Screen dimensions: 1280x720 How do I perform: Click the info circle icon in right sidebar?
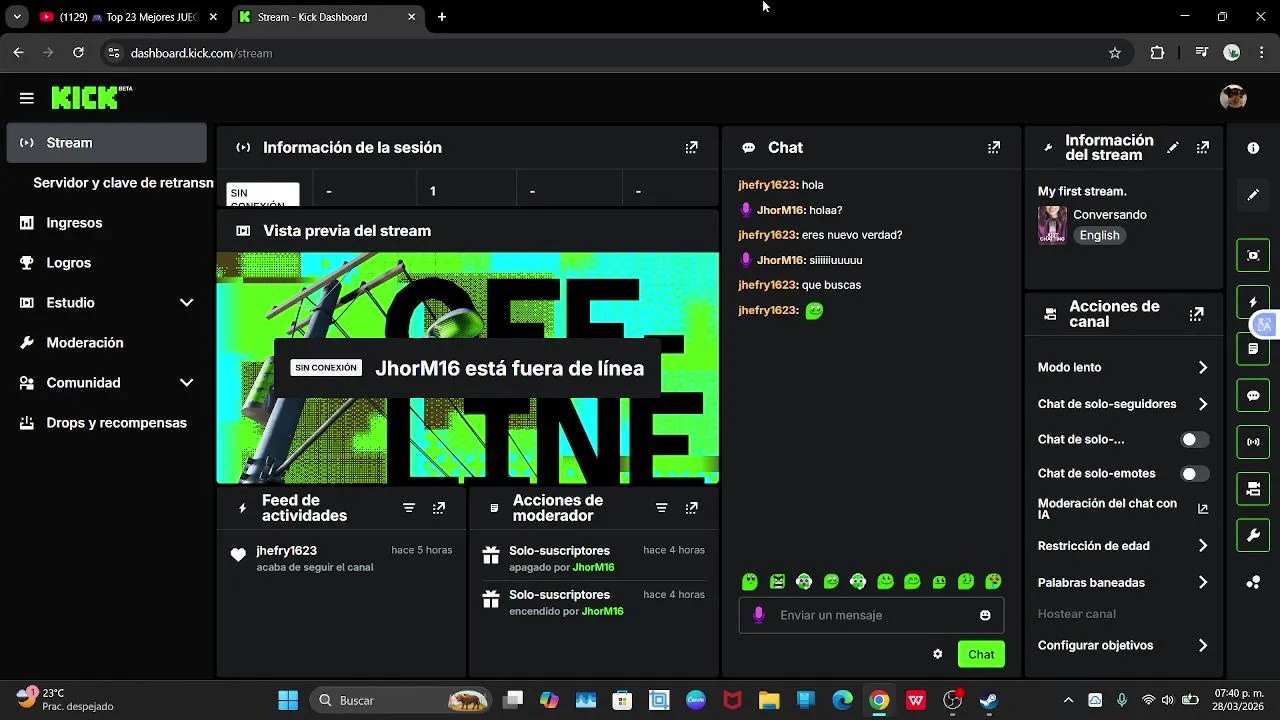point(1253,148)
